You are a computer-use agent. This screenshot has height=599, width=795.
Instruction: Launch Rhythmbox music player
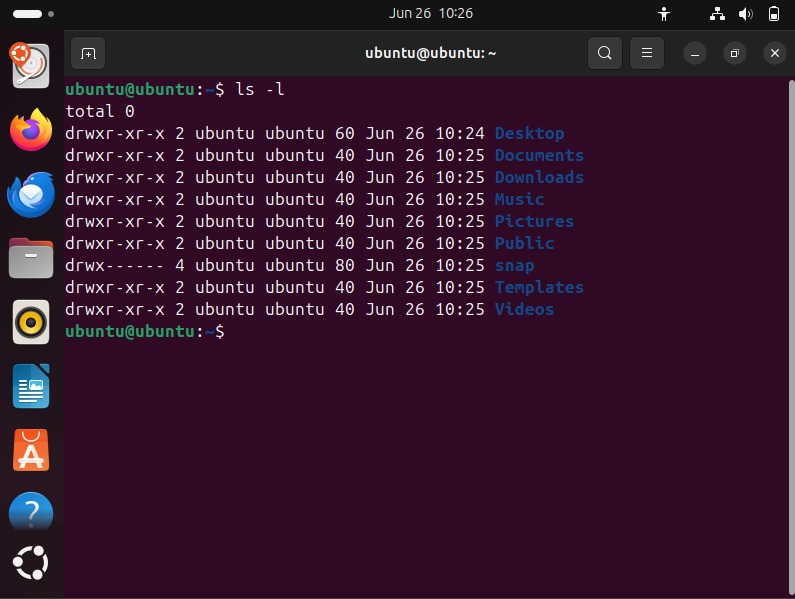pos(31,322)
